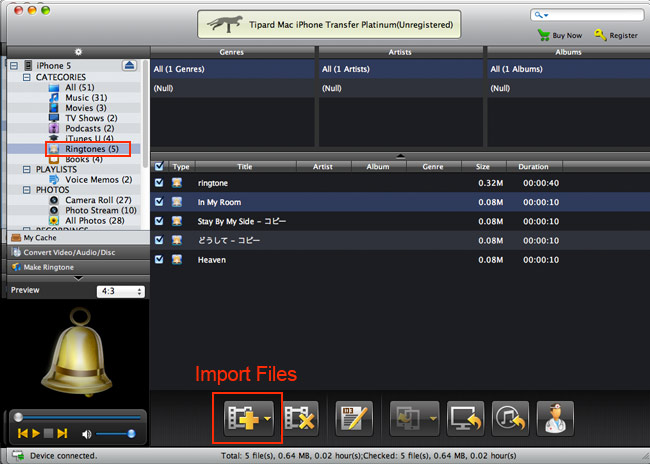650x464 pixels.
Task: Collapse the PHOTOS tree section
Action: point(27,190)
